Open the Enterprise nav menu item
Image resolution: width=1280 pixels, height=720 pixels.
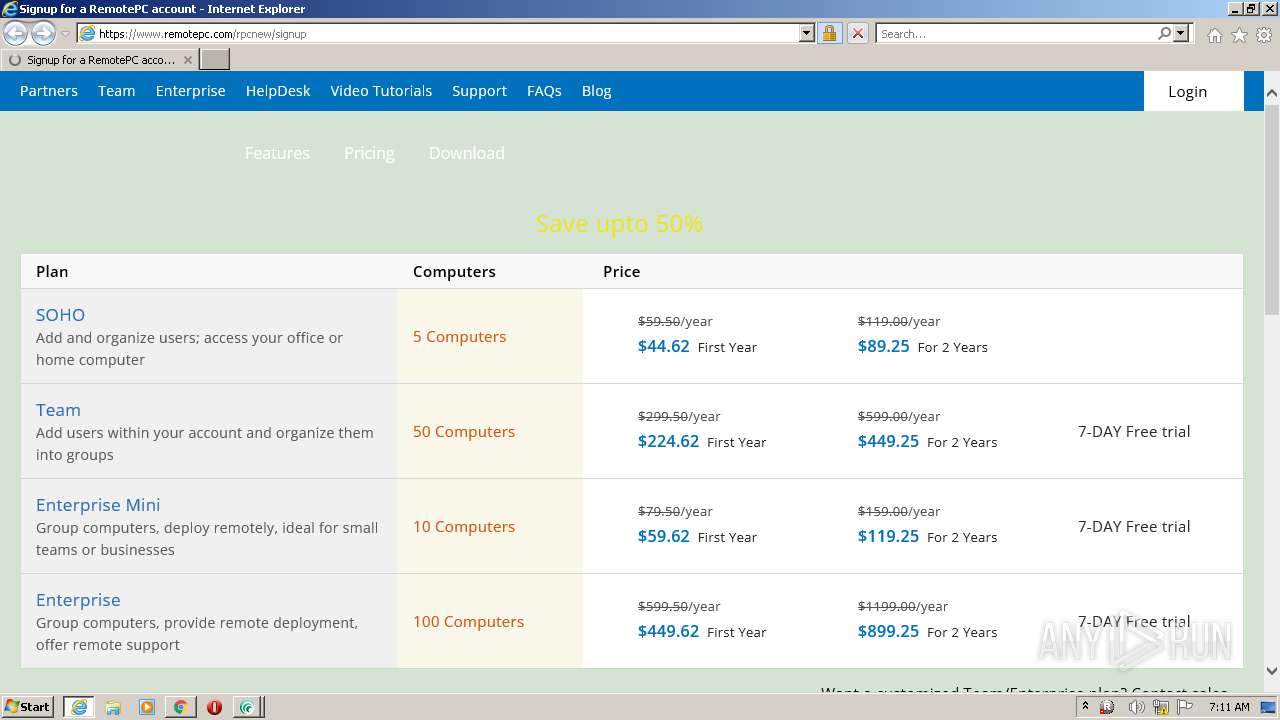[190, 91]
